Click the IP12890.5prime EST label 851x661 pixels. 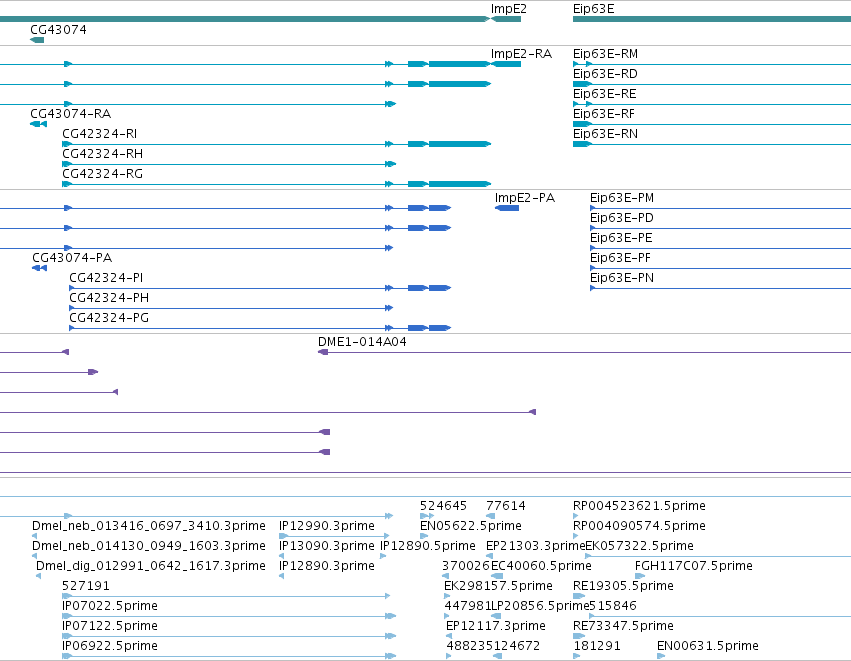pos(428,546)
